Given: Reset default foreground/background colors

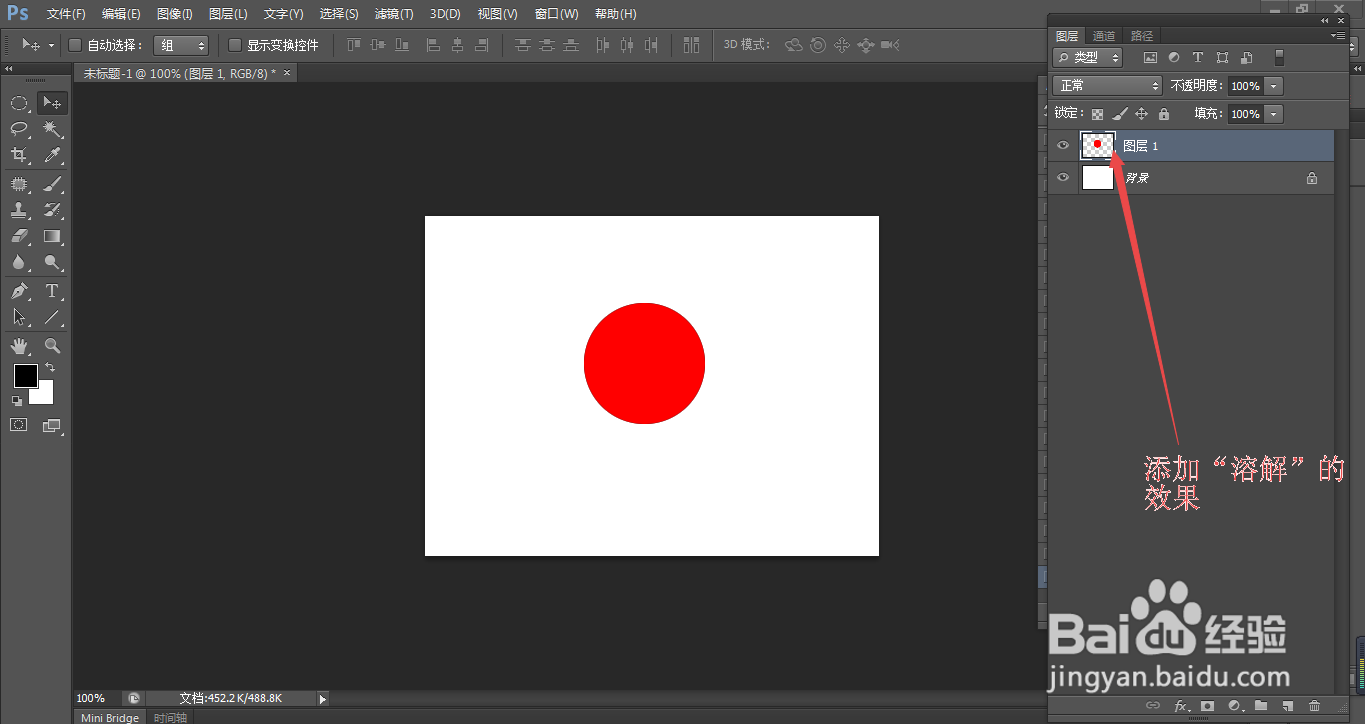Looking at the screenshot, I should tap(17, 401).
